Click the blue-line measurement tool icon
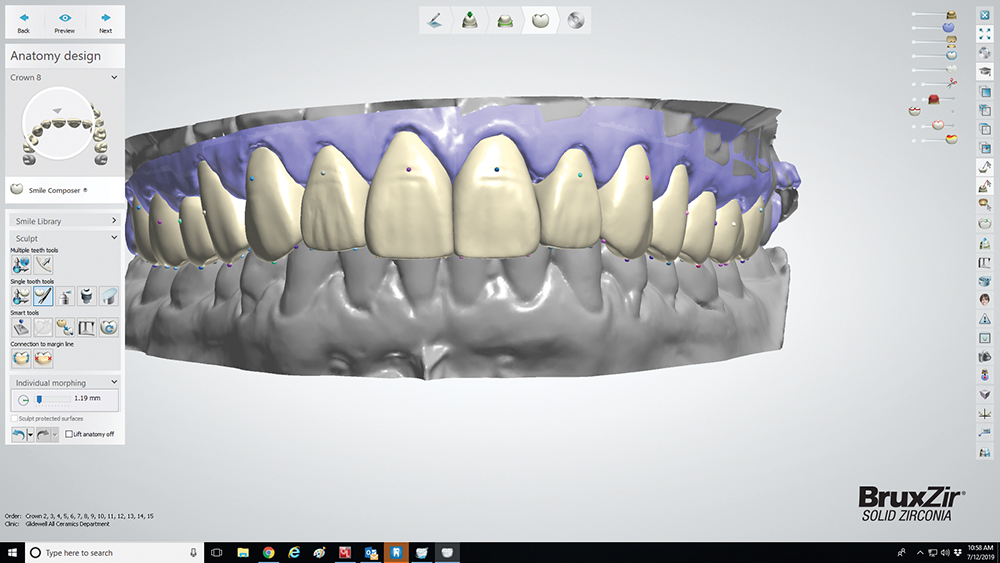The height and width of the screenshot is (563, 1000). [x=985, y=167]
